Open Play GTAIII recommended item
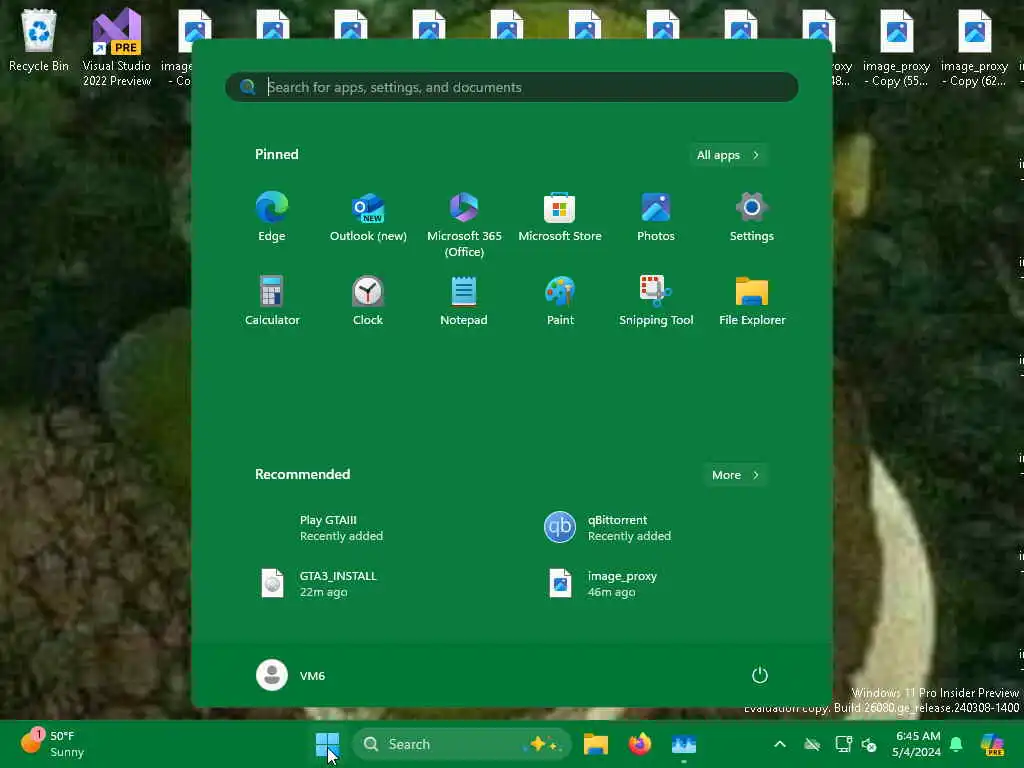This screenshot has width=1024, height=768. tap(366, 528)
